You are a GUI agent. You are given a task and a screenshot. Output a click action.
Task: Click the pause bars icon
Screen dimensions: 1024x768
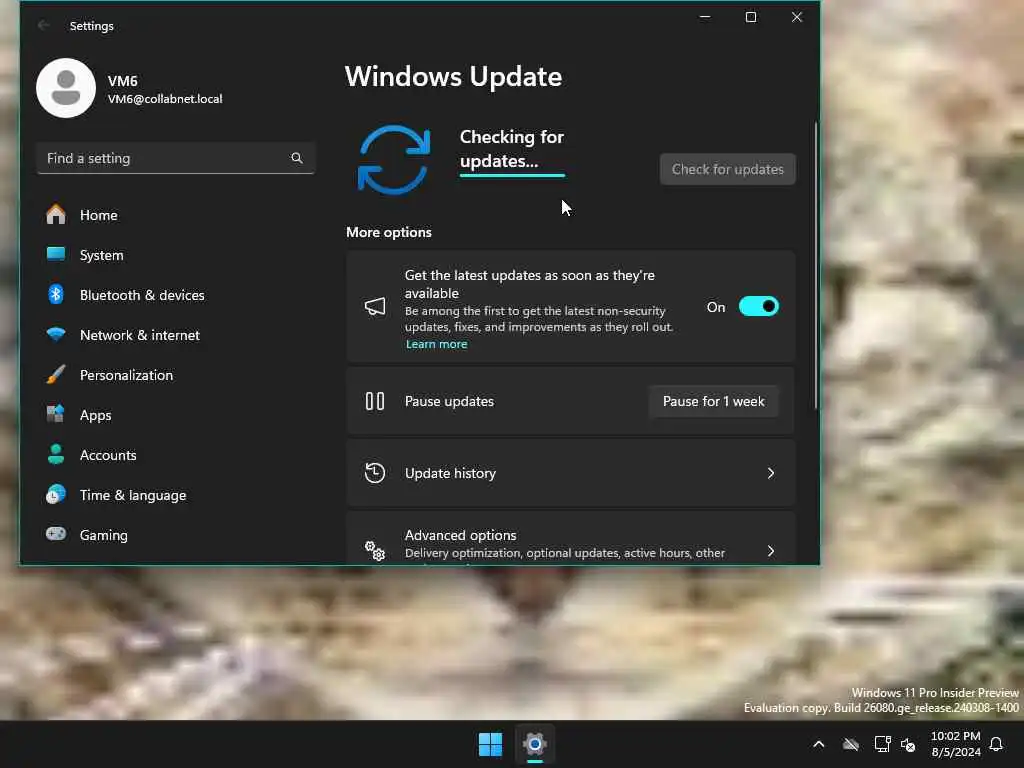(375, 401)
